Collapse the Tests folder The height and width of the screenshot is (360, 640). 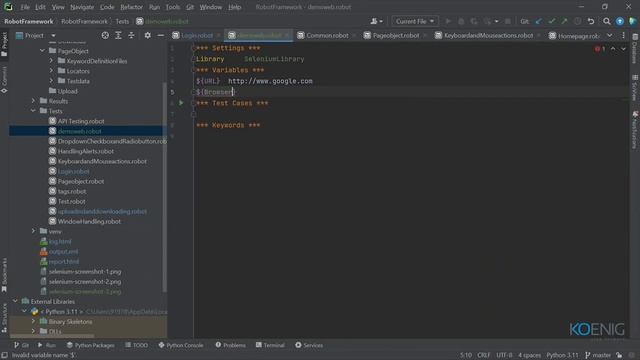(x=33, y=111)
